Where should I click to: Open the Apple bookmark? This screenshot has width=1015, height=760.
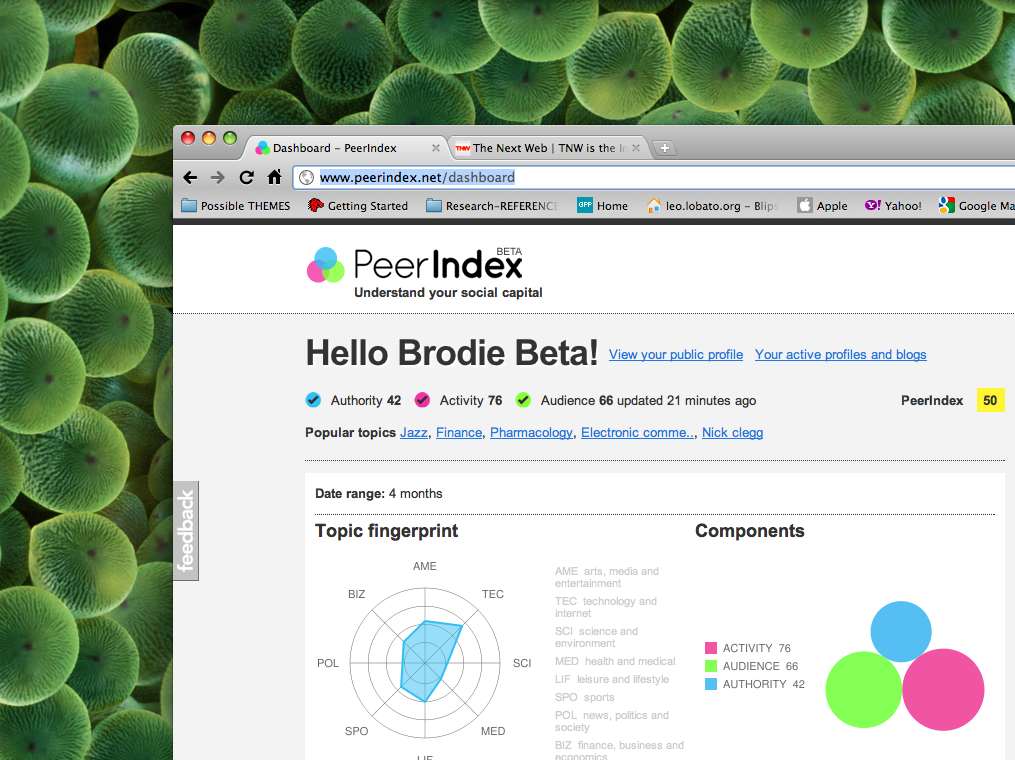point(823,206)
